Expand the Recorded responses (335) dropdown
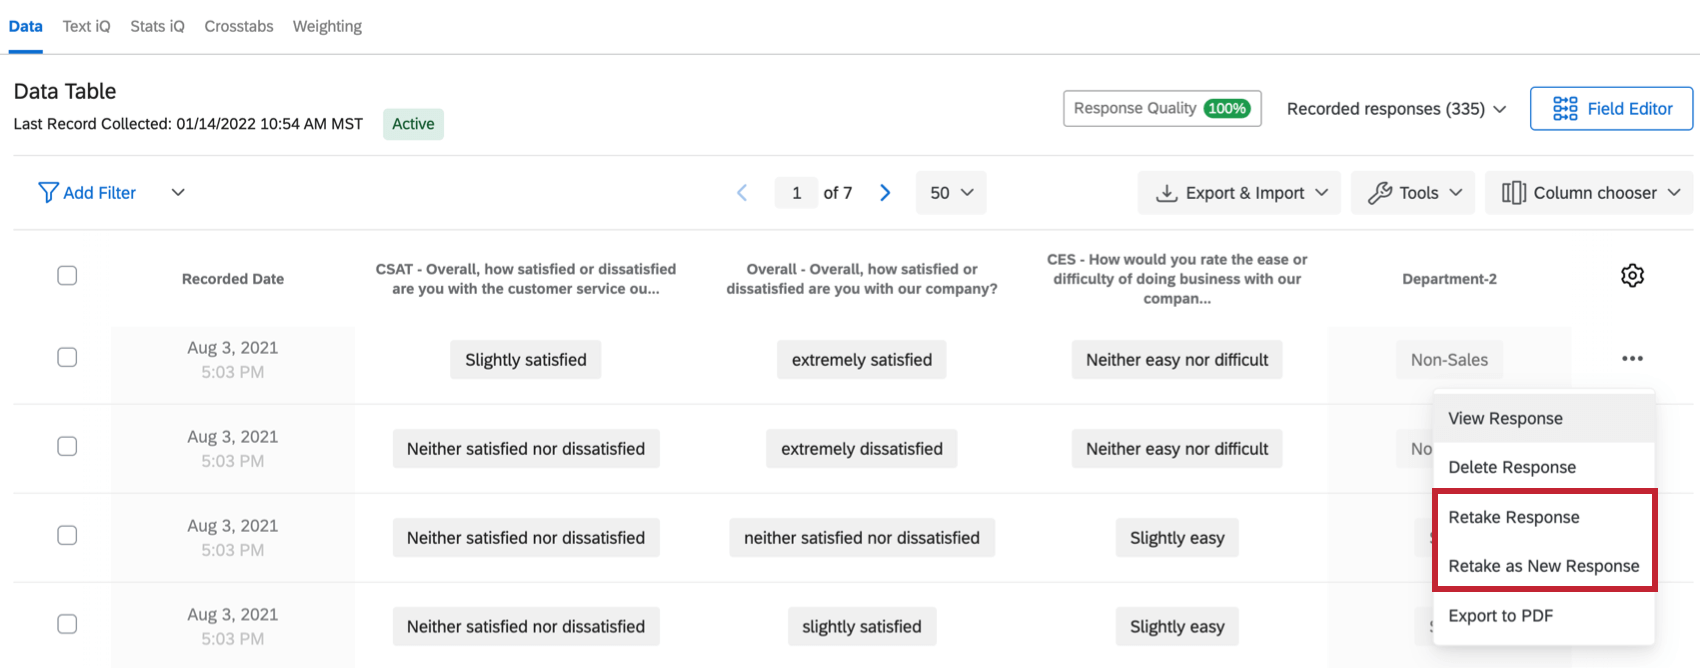Screen dimensions: 1700x668 (x=1396, y=109)
